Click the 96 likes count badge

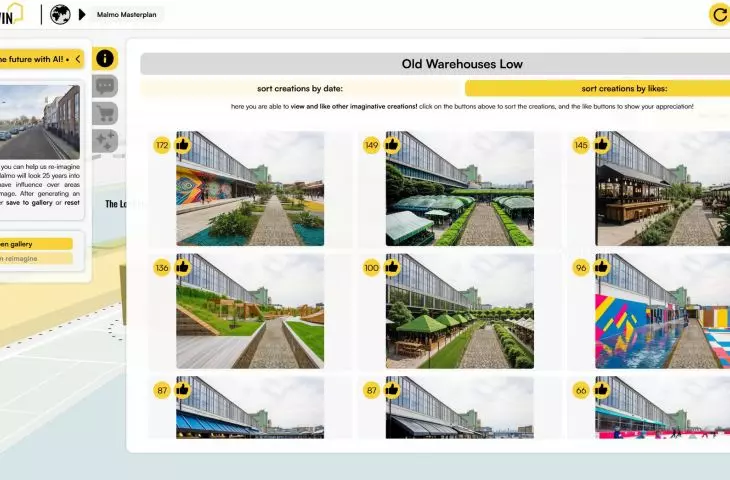[x=581, y=268]
